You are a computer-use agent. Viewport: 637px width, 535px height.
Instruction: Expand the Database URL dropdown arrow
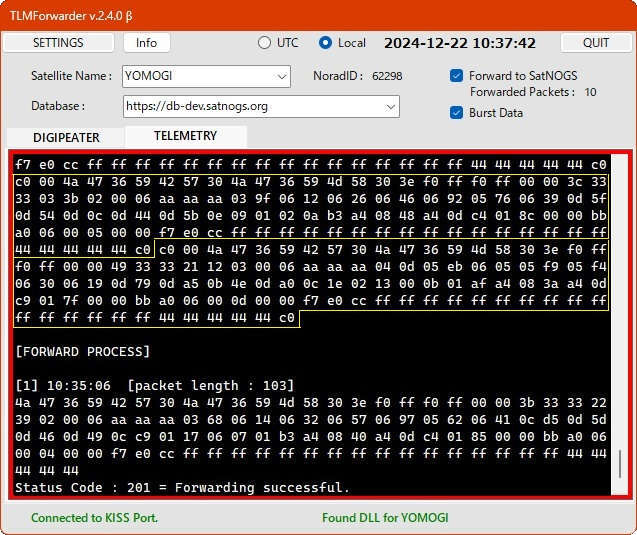tap(389, 106)
